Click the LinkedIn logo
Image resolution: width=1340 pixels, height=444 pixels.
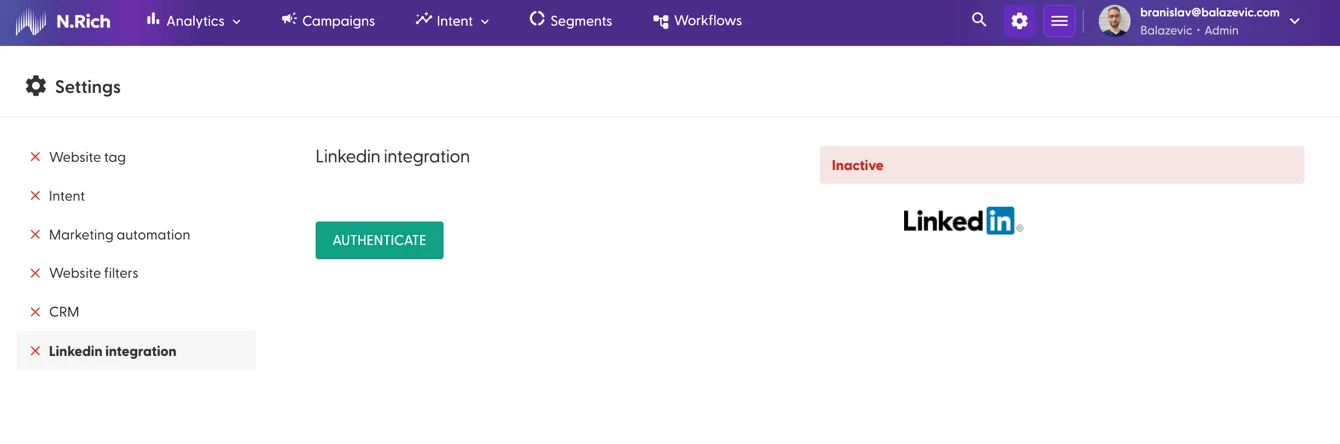point(963,221)
